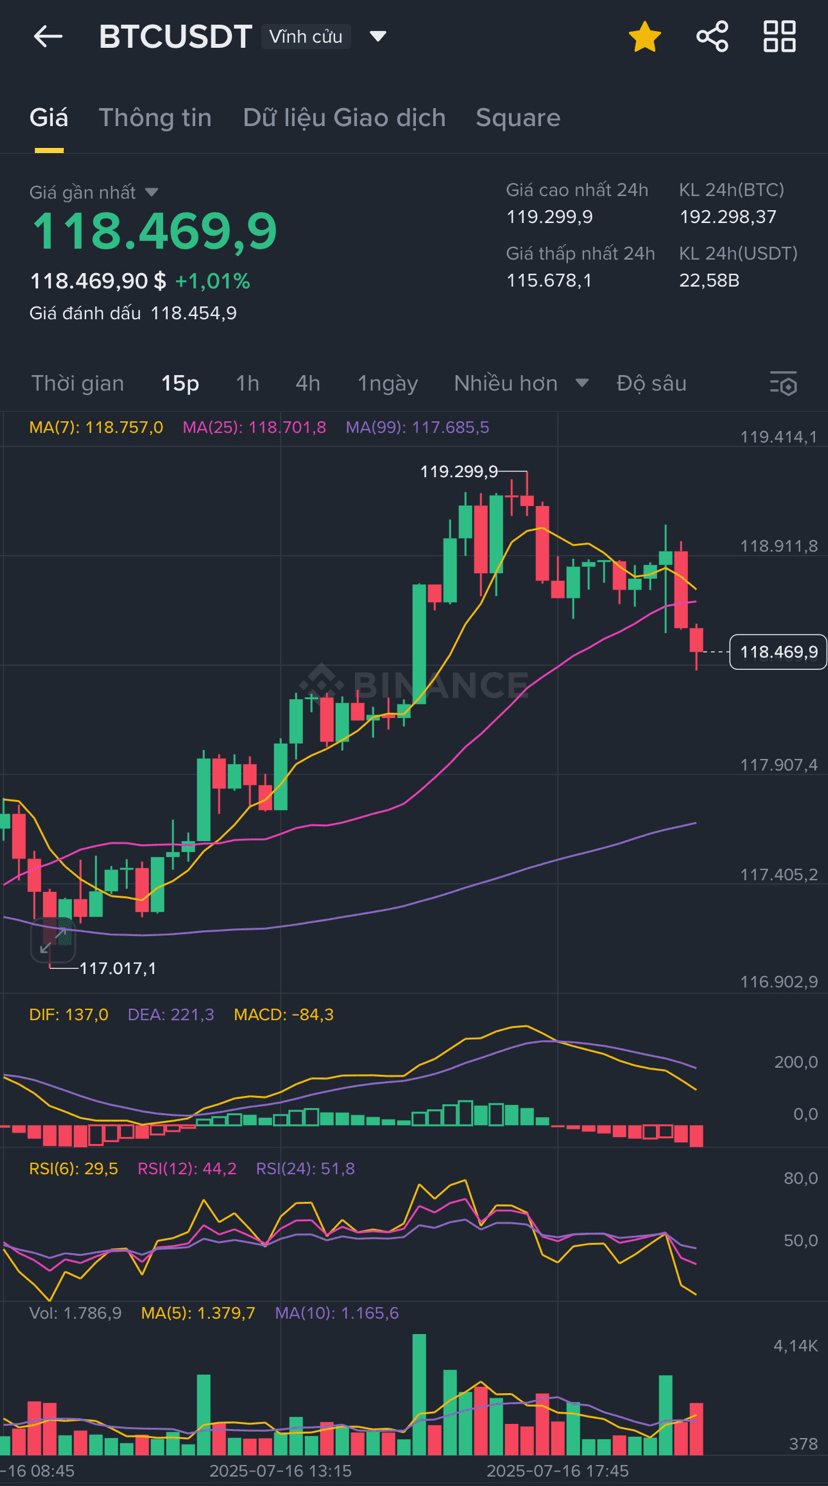Tap the RSI(6): 29,5 label
Image resolution: width=828 pixels, height=1486 pixels.
(x=74, y=1168)
